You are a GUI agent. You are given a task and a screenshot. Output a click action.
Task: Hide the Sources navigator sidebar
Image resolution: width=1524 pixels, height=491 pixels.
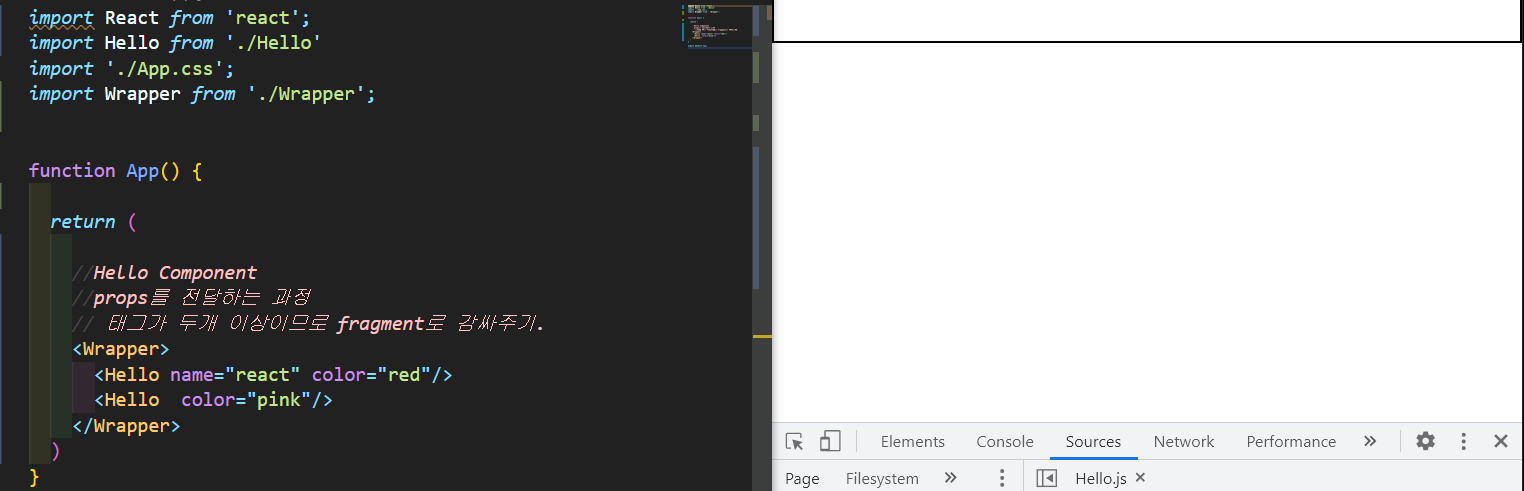pyautogui.click(x=1046, y=478)
